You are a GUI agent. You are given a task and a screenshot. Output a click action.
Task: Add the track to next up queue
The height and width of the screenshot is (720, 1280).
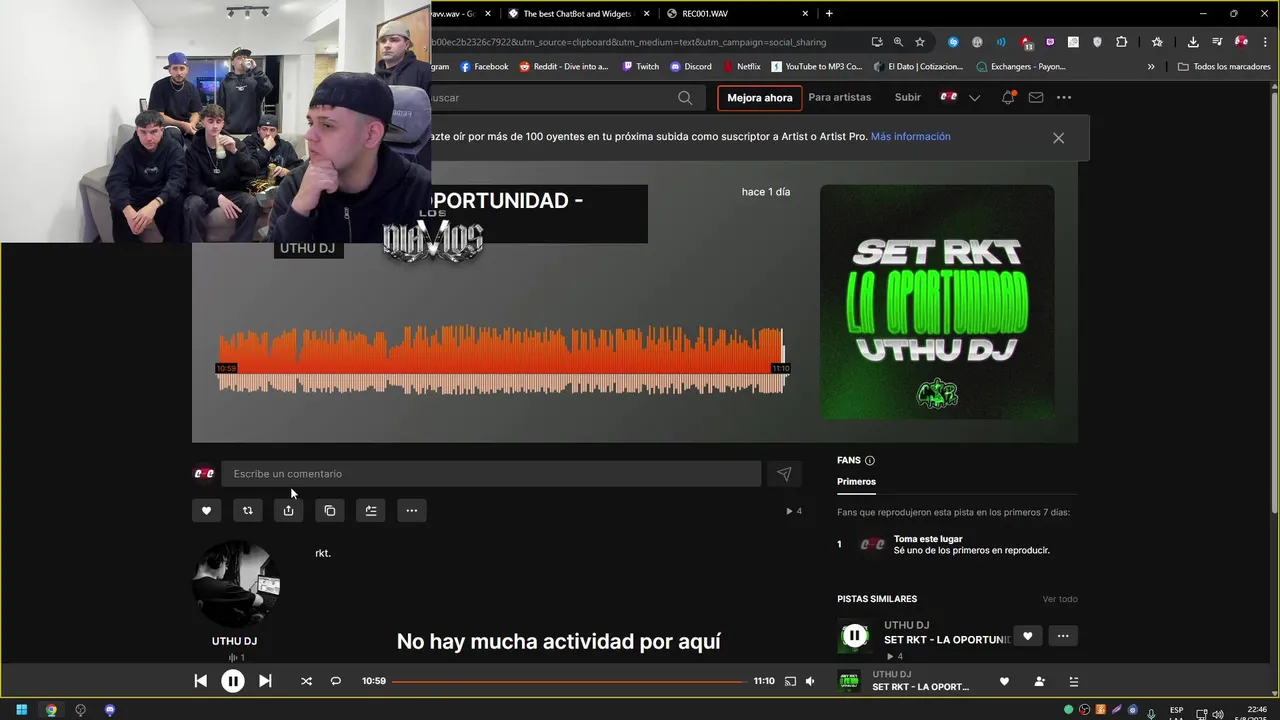[x=370, y=511]
